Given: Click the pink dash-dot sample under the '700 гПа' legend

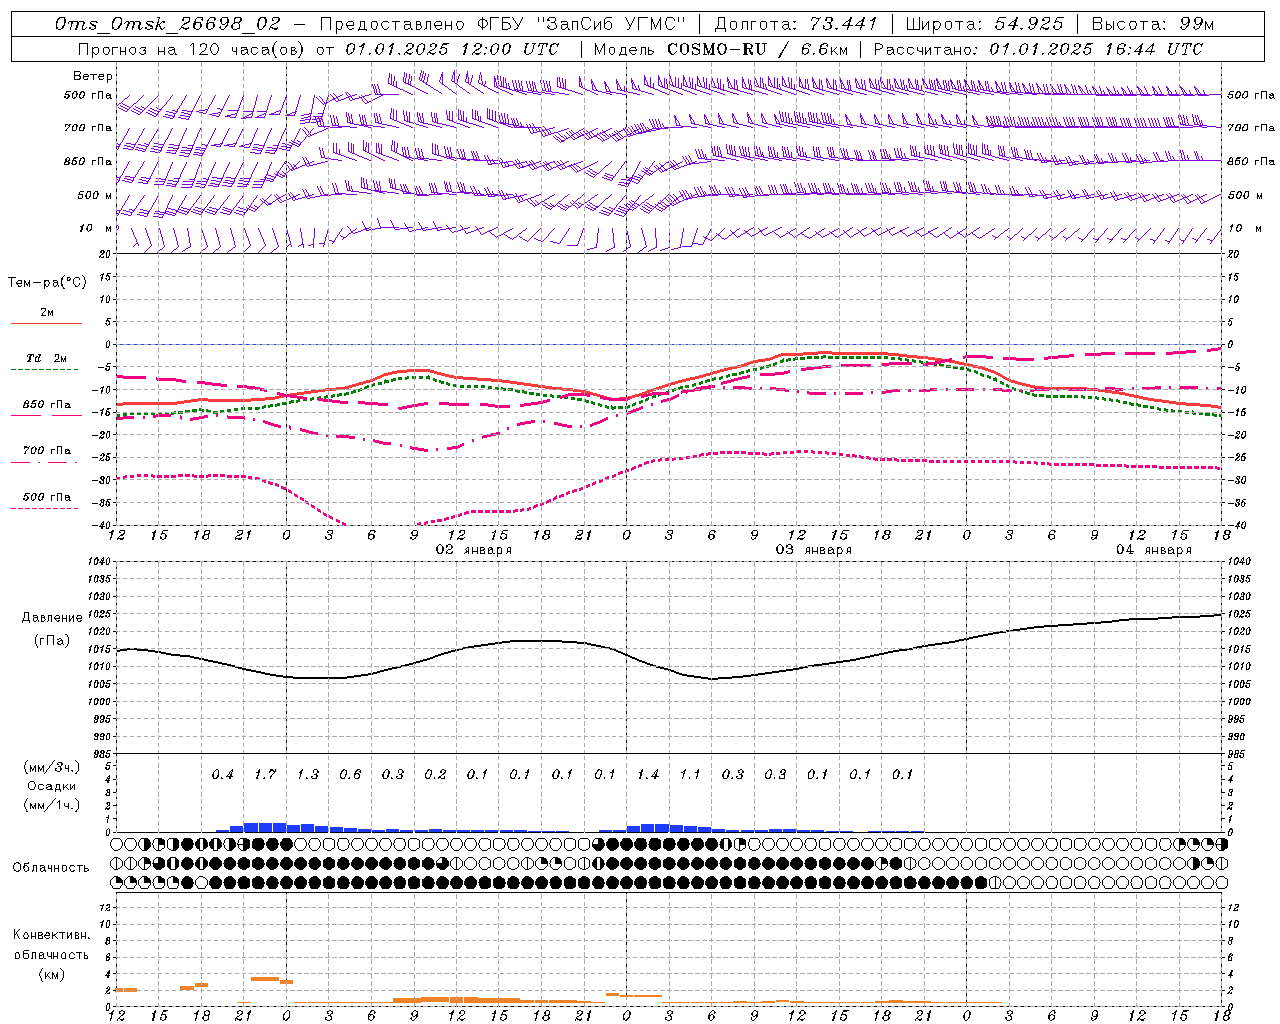Looking at the screenshot, I should pyautogui.click(x=46, y=462).
